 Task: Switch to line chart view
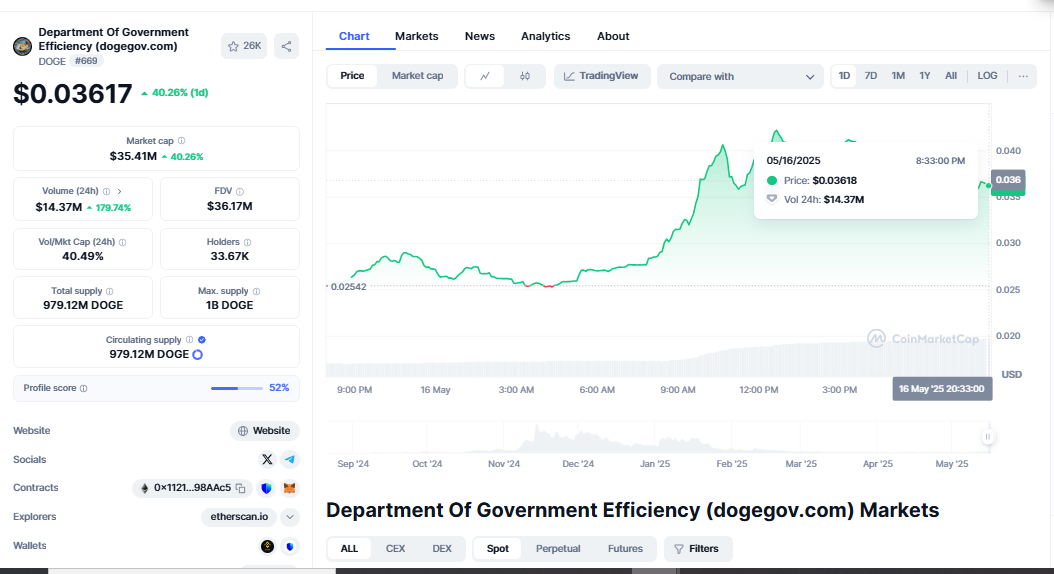click(485, 76)
